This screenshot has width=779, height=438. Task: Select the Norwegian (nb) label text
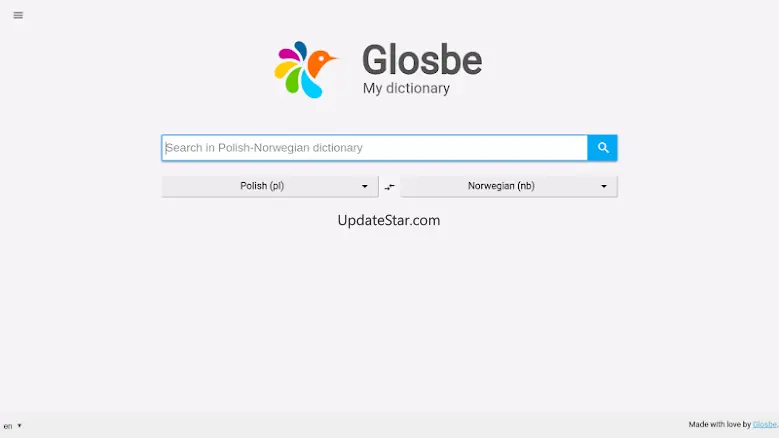501,186
